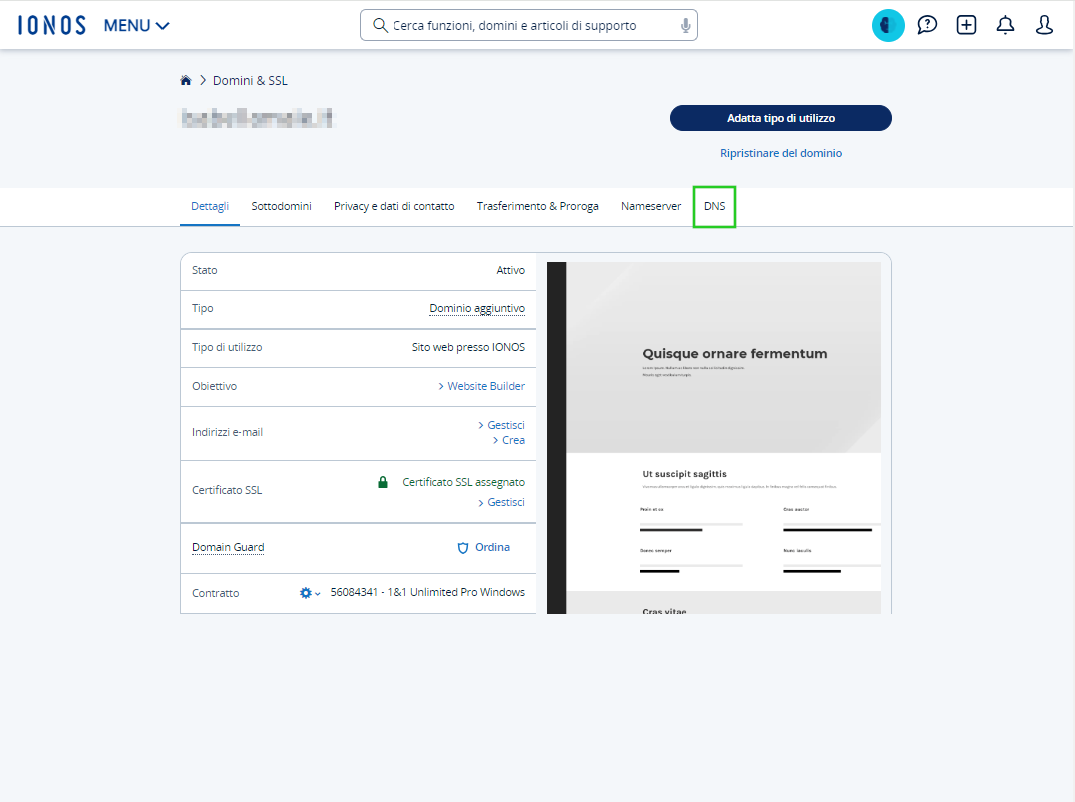This screenshot has height=802, width=1075.
Task: Click the website preview thumbnail
Action: 714,437
